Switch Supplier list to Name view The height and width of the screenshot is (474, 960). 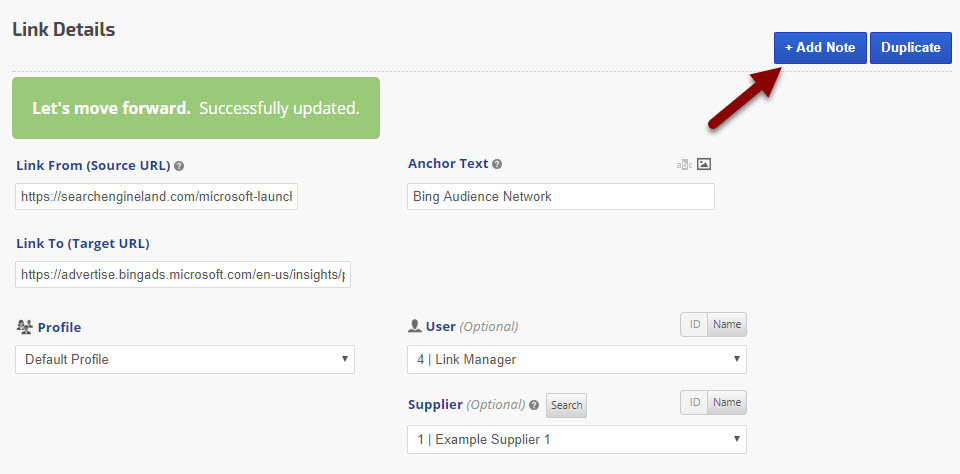coord(727,402)
